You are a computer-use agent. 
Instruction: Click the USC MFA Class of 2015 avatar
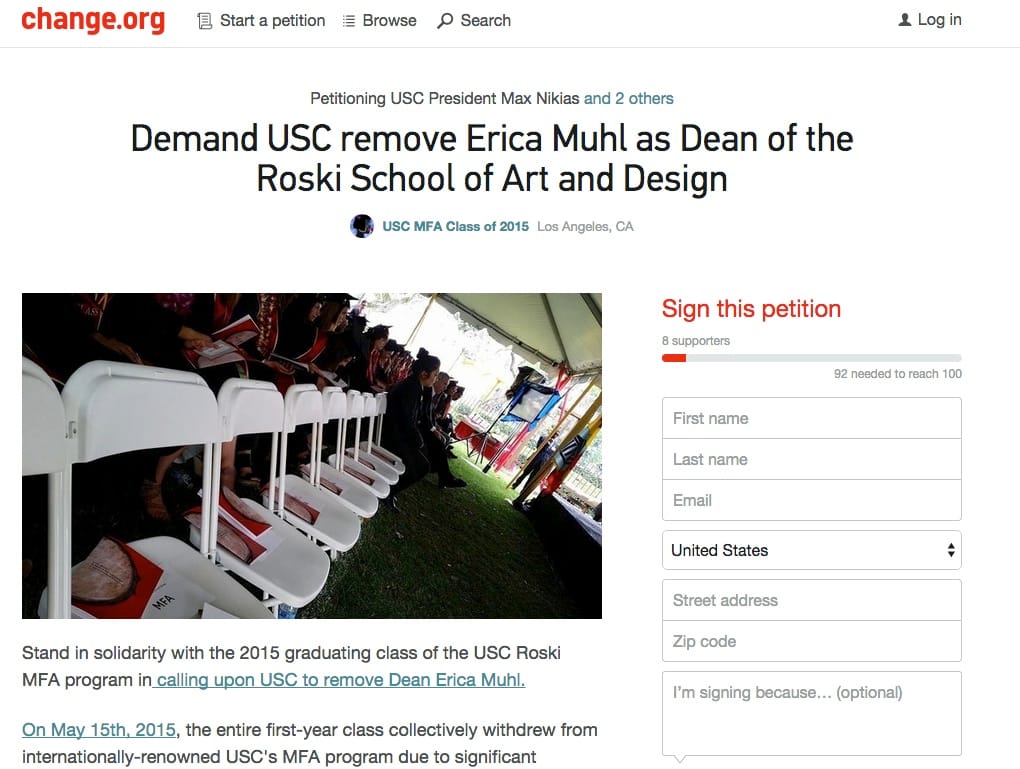(x=361, y=226)
